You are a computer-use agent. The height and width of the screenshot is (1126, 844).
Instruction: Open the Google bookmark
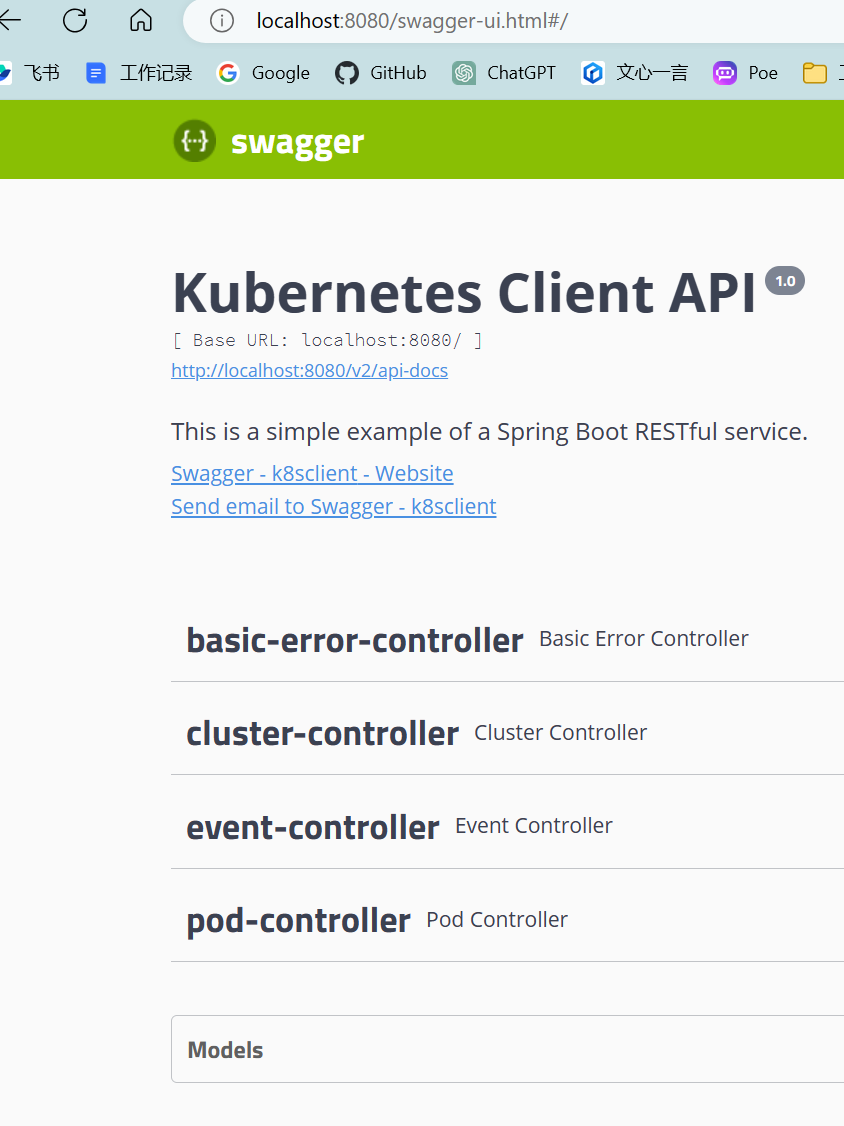click(x=264, y=73)
